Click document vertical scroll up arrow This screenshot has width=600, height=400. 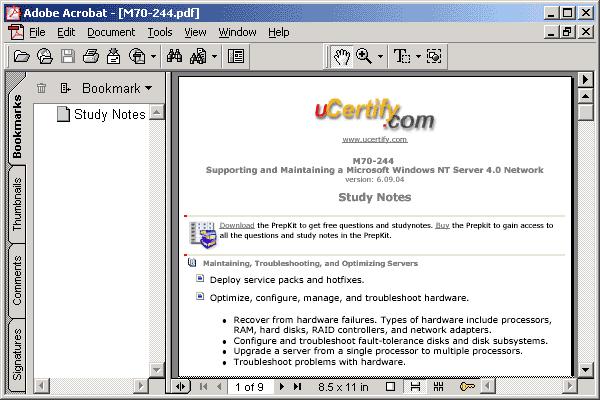tap(585, 96)
